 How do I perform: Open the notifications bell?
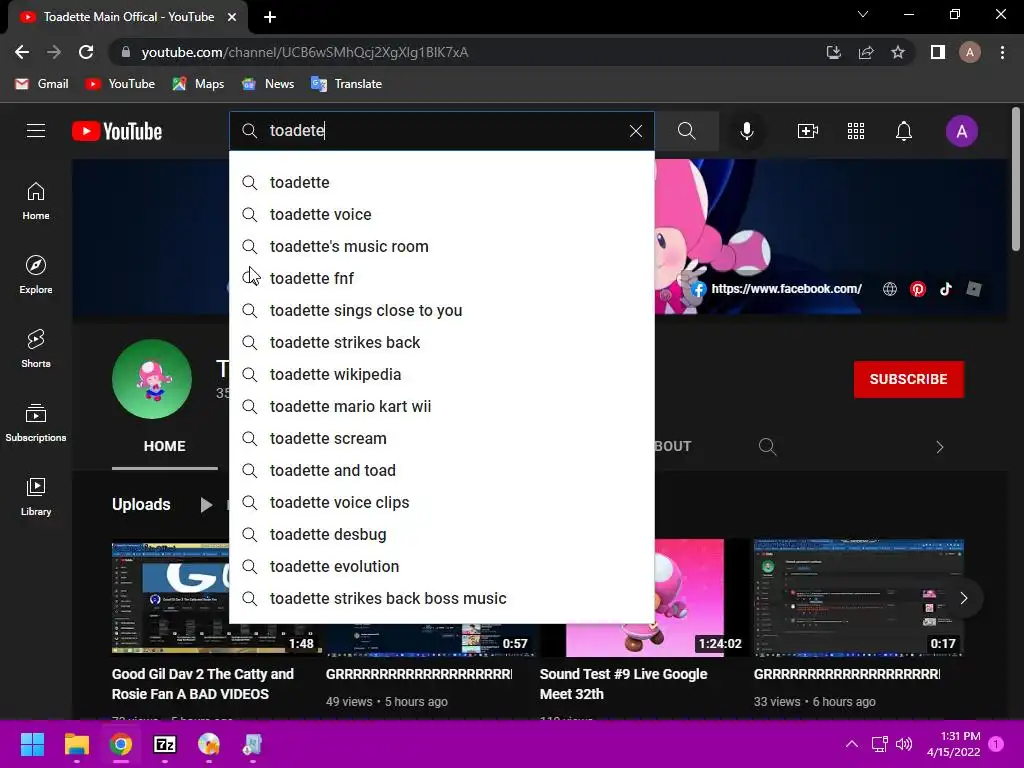(x=904, y=131)
